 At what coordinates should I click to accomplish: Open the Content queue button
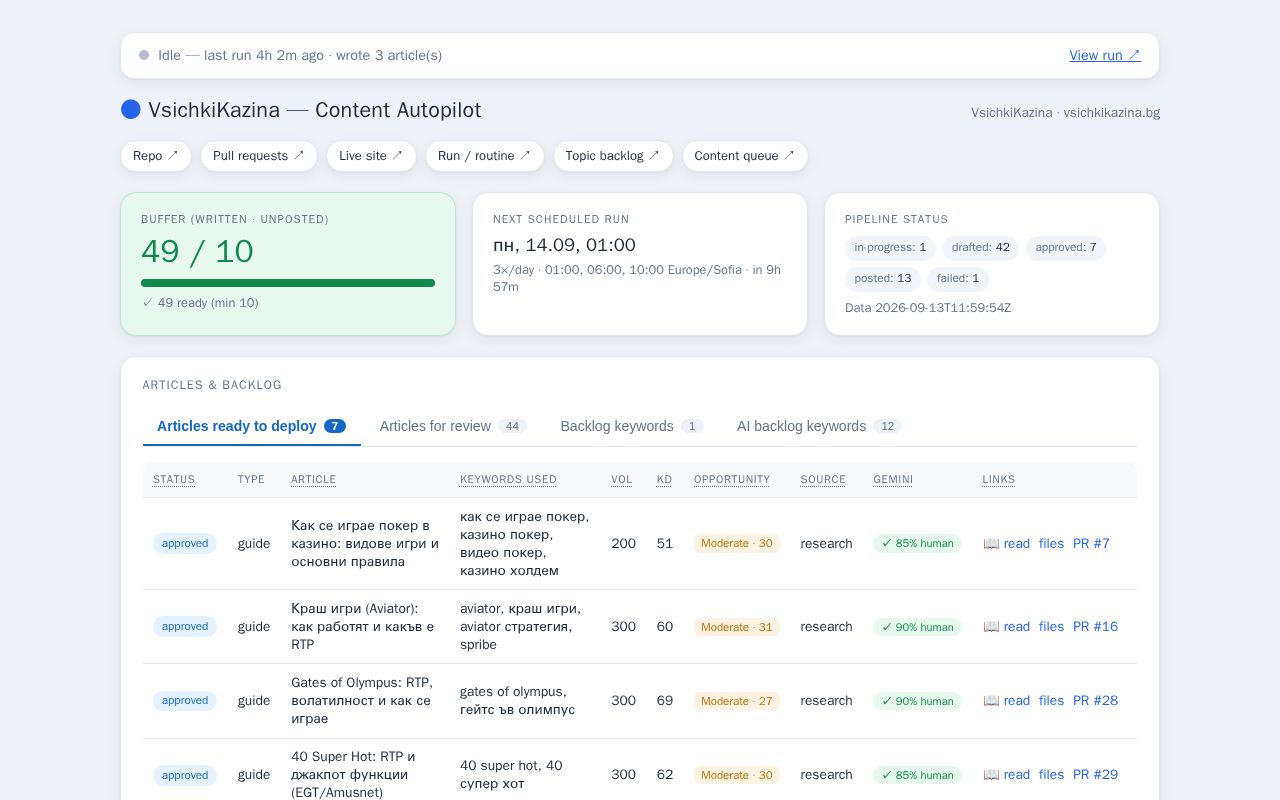click(x=745, y=156)
